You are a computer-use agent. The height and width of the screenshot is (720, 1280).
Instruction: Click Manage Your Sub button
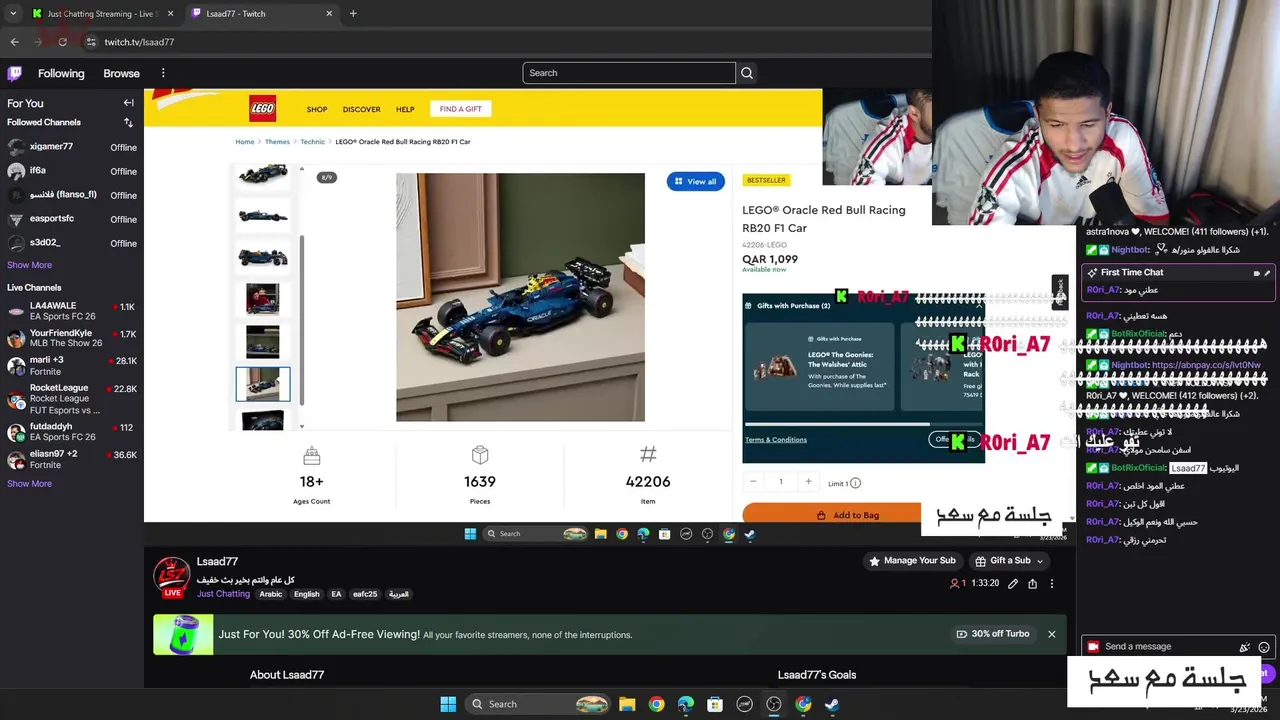tap(912, 561)
